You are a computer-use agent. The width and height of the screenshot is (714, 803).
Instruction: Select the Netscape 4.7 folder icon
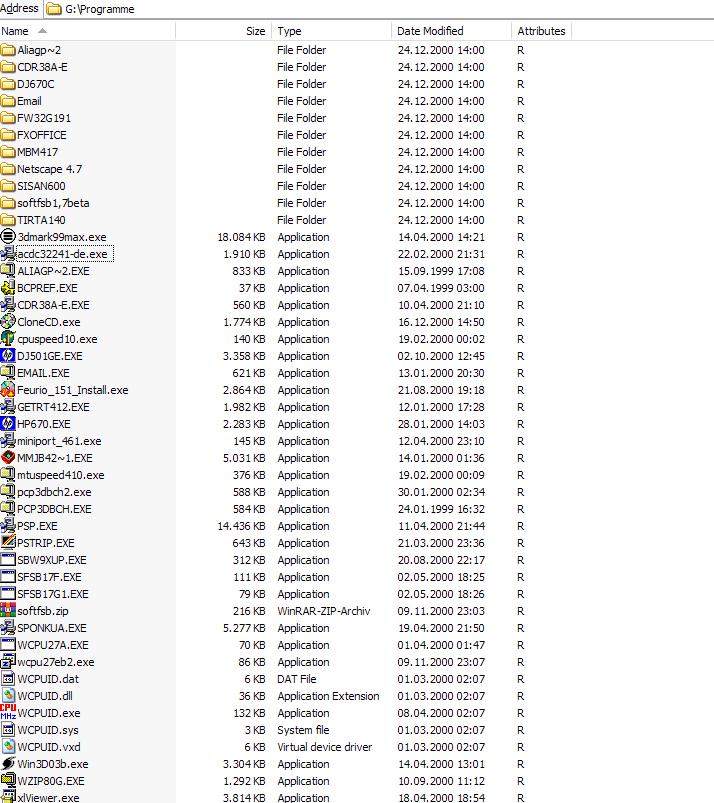pyautogui.click(x=8, y=168)
